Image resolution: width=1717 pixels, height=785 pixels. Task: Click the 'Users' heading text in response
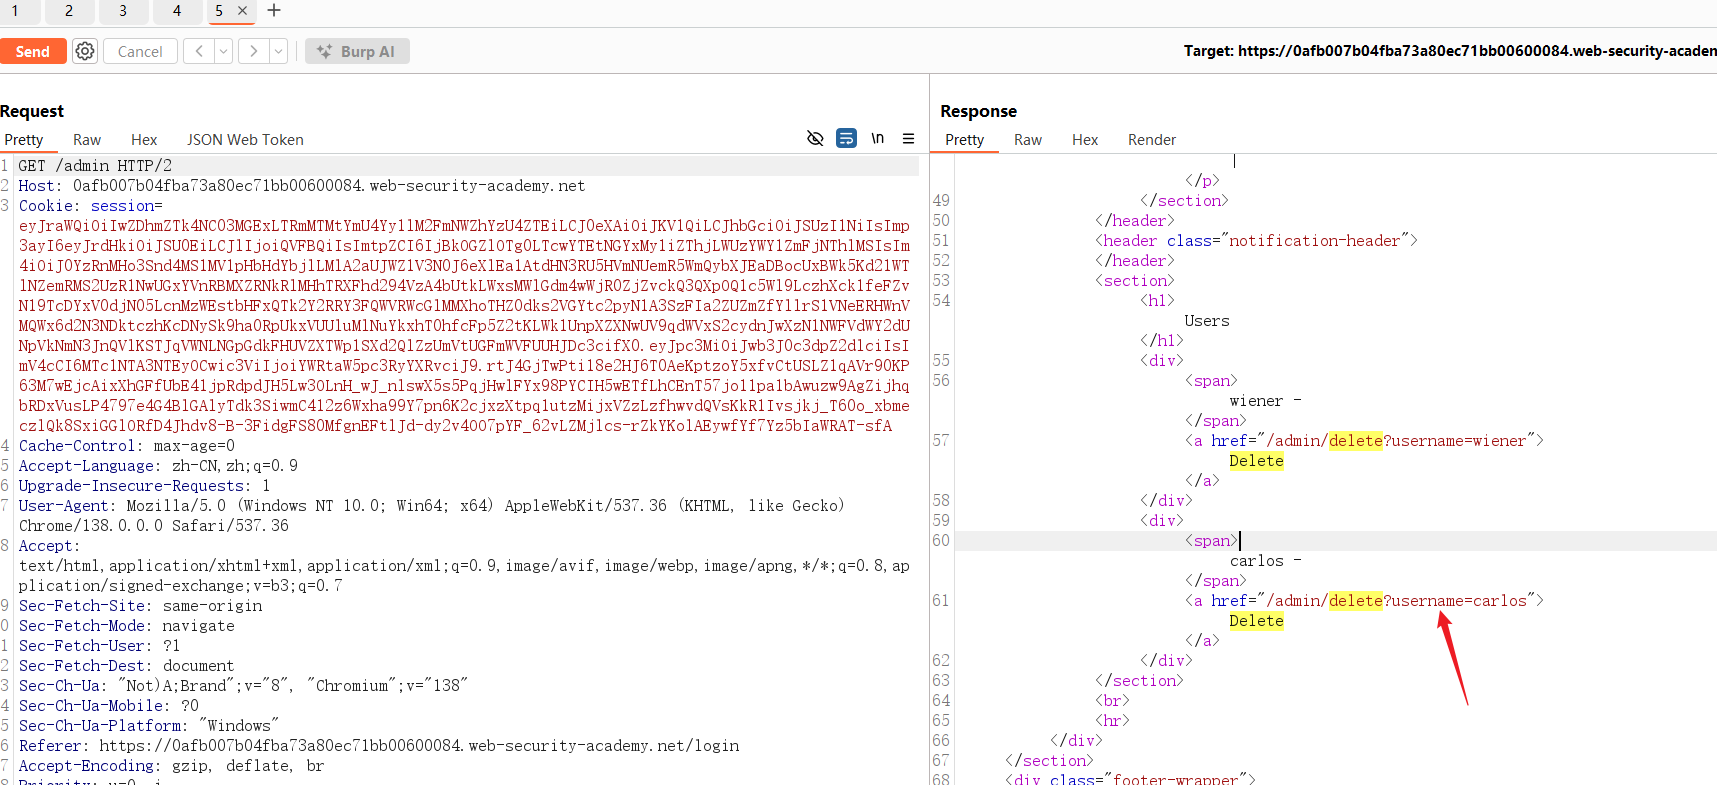pos(1207,321)
